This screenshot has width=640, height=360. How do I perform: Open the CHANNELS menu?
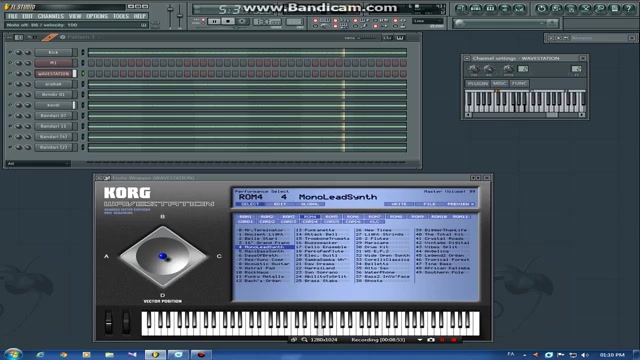(51, 16)
